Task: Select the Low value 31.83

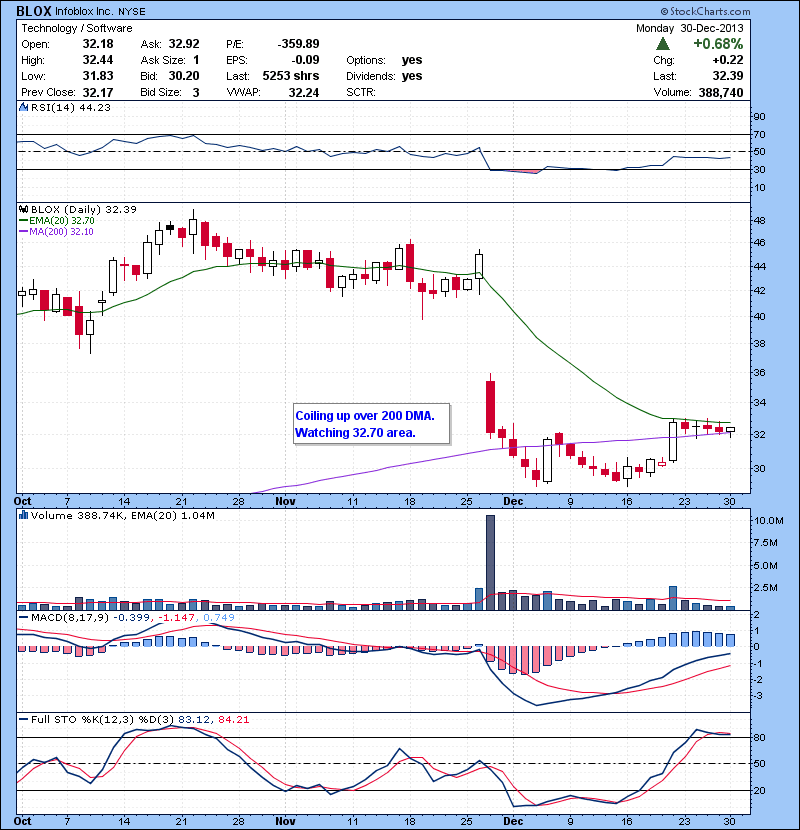Action: [98, 76]
